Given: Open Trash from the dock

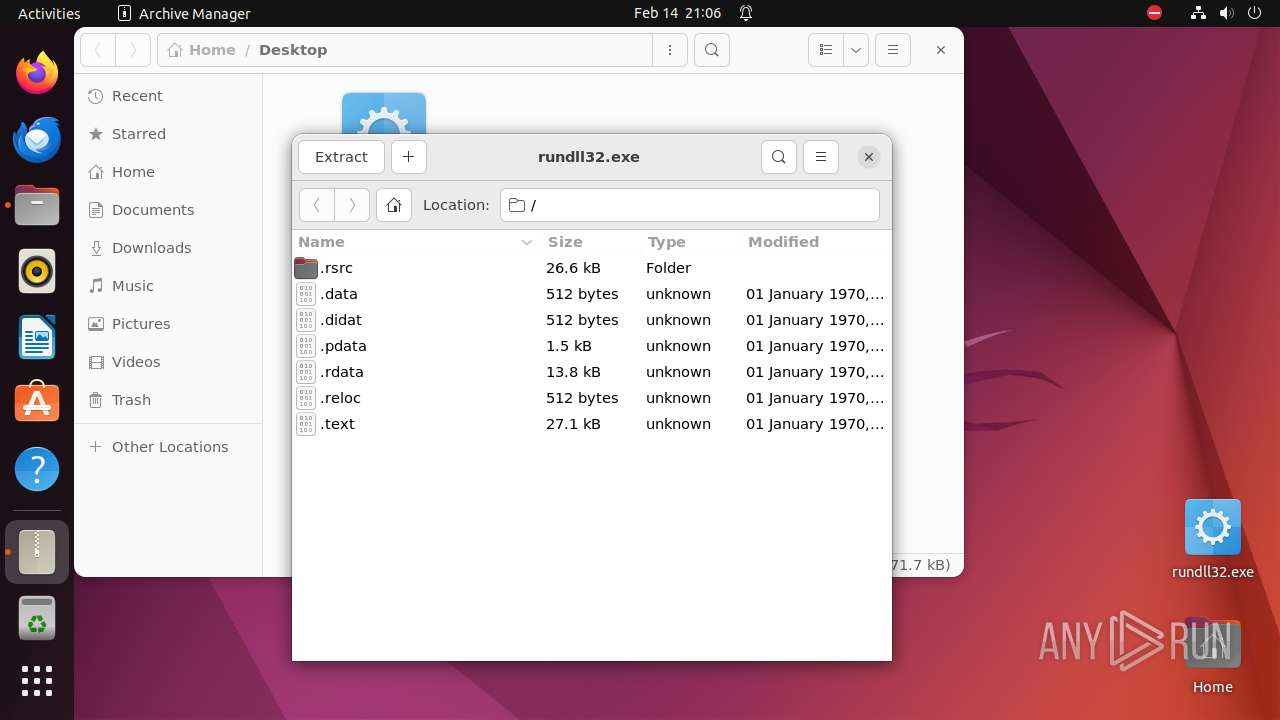Looking at the screenshot, I should [x=37, y=618].
